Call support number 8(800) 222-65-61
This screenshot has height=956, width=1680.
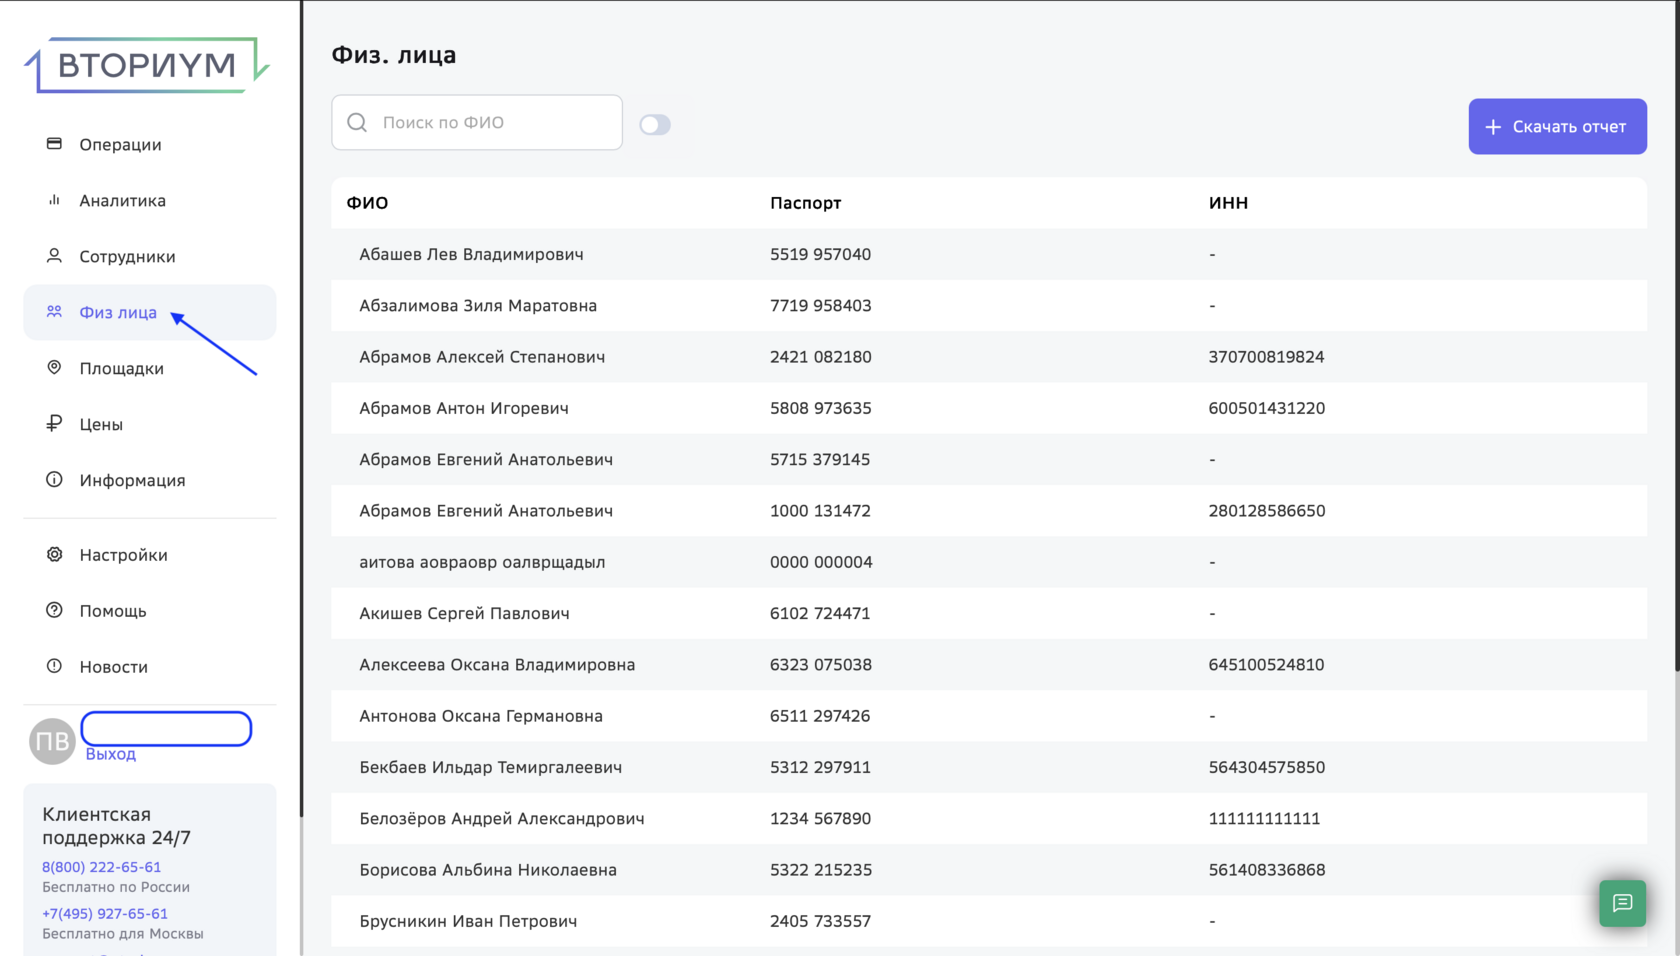pos(101,867)
